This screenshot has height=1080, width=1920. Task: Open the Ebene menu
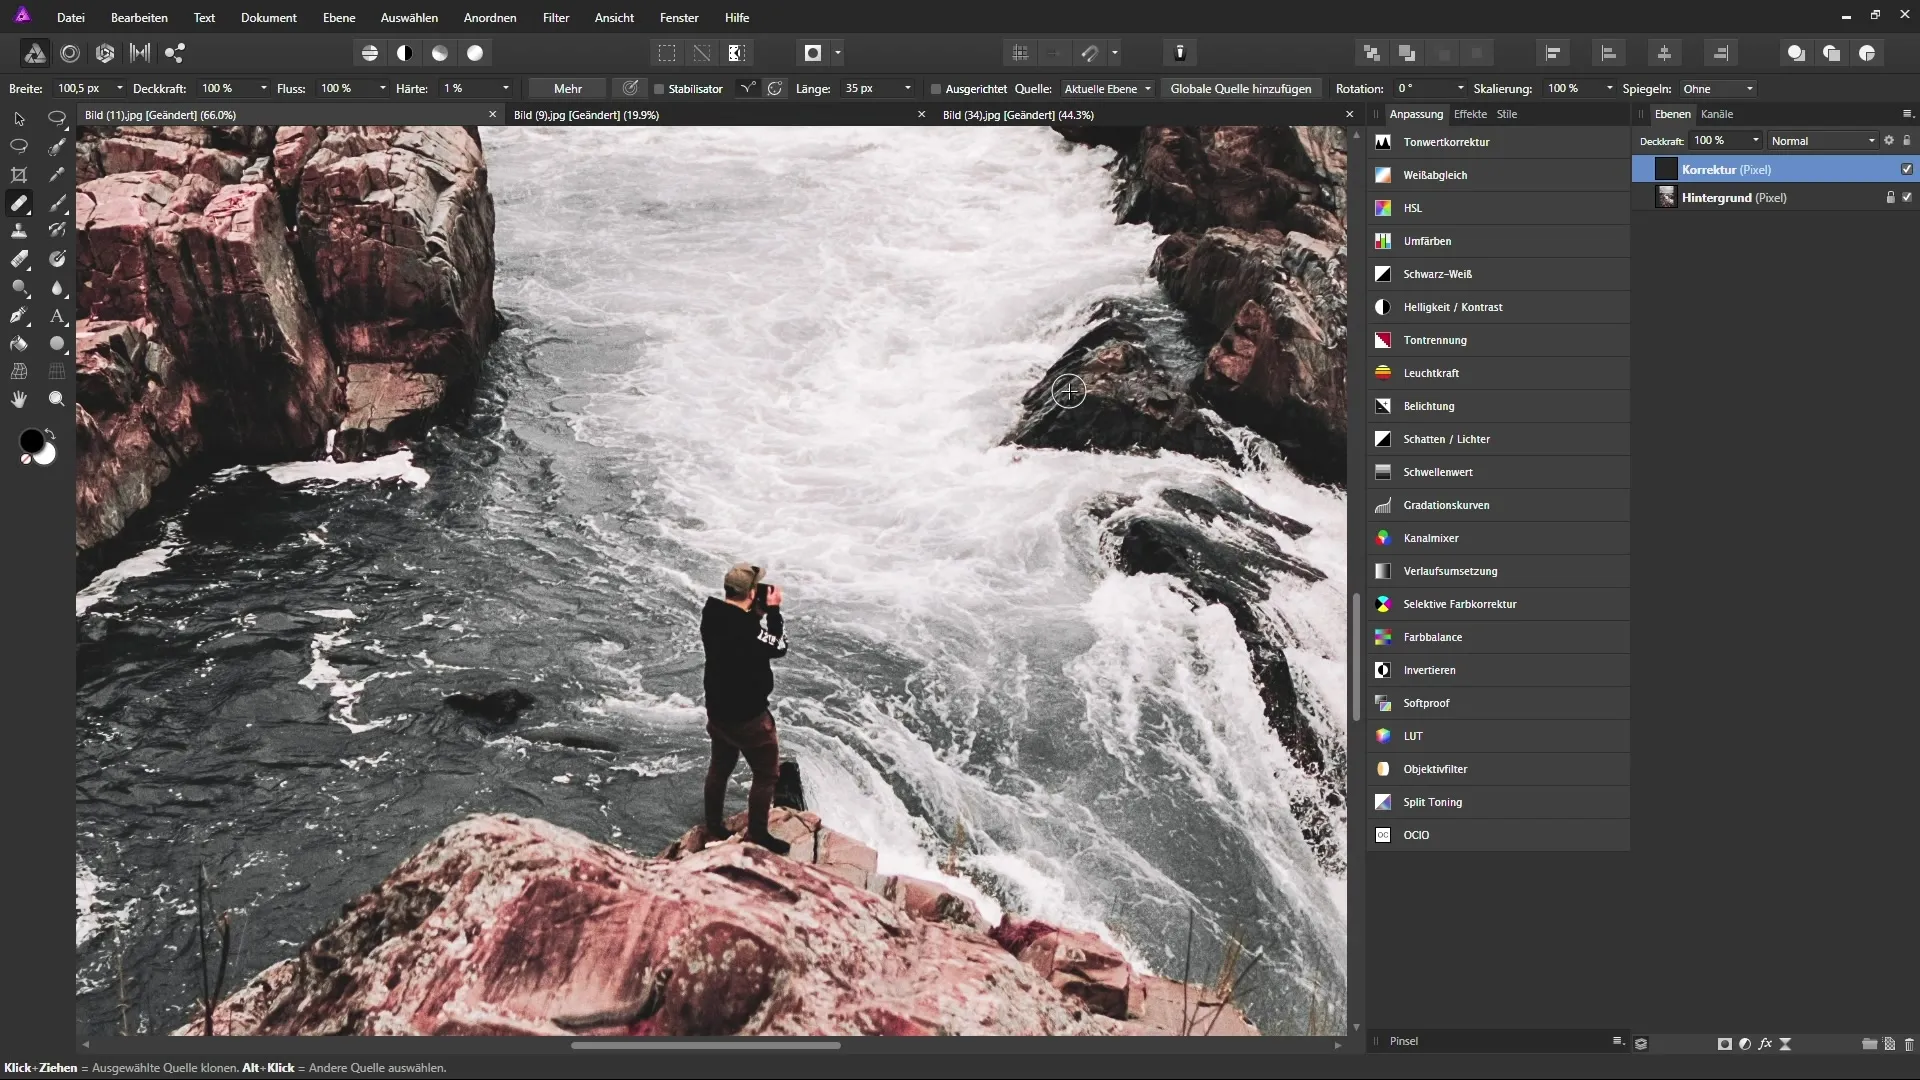pyautogui.click(x=339, y=18)
